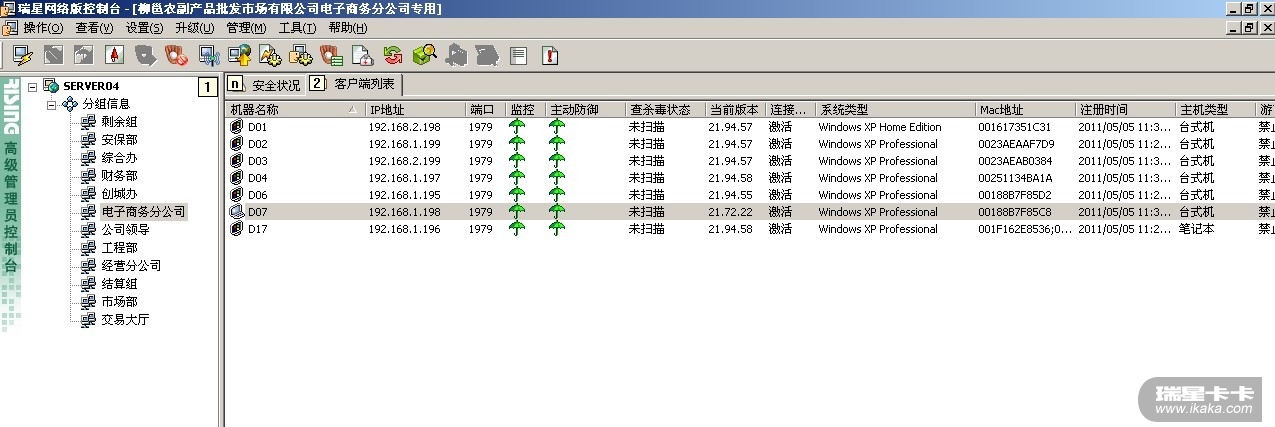Select the 安保部 group in the tree
Viewport: 1275px width, 427px height.
[119, 140]
